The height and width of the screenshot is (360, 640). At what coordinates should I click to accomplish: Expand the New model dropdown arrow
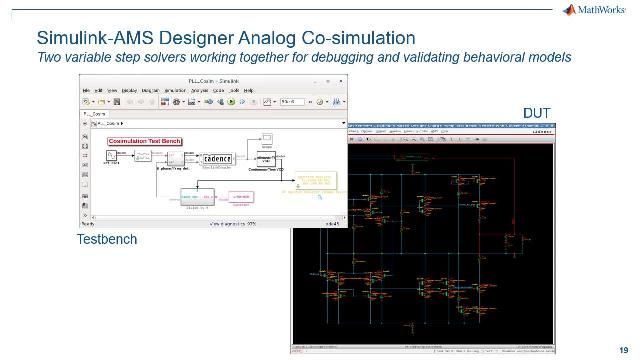(93, 102)
